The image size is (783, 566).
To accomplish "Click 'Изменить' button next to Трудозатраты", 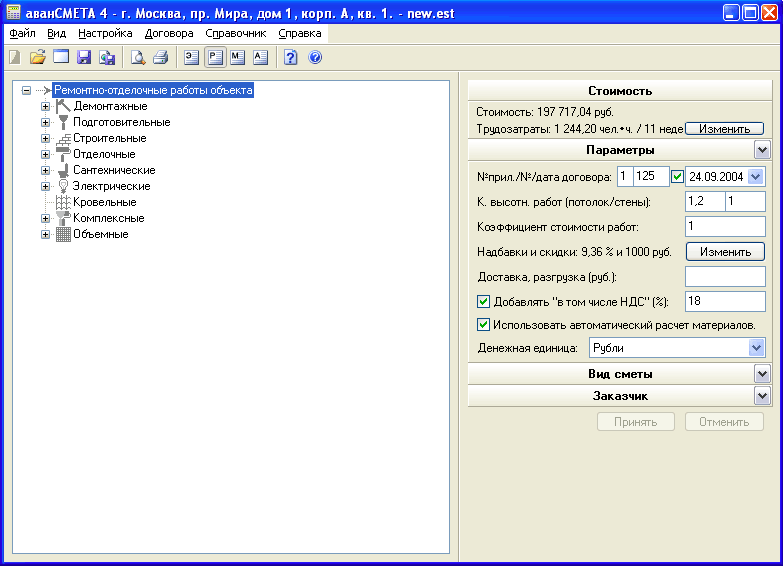I will (724, 129).
